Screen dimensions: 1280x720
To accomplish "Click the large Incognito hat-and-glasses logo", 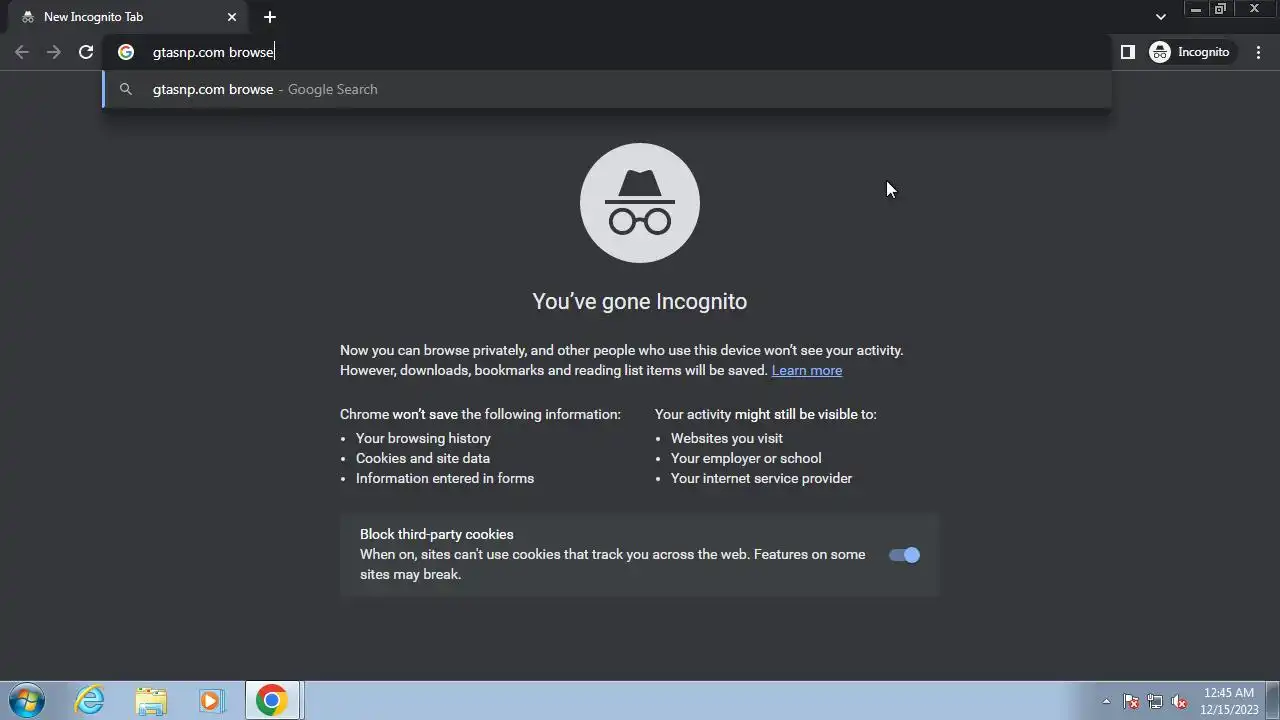I will pos(640,203).
